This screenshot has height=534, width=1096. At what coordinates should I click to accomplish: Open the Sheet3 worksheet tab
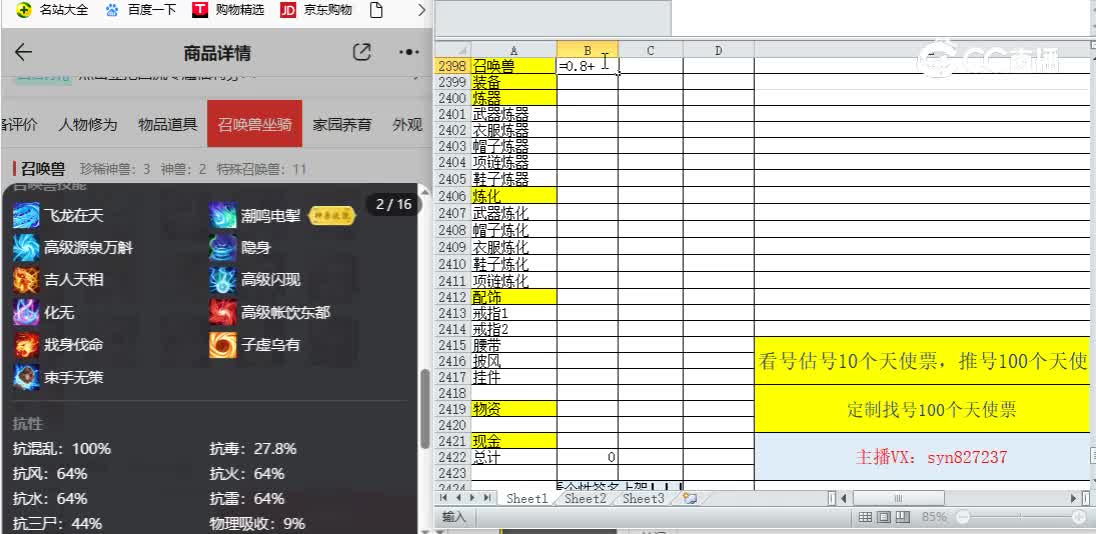tap(643, 498)
